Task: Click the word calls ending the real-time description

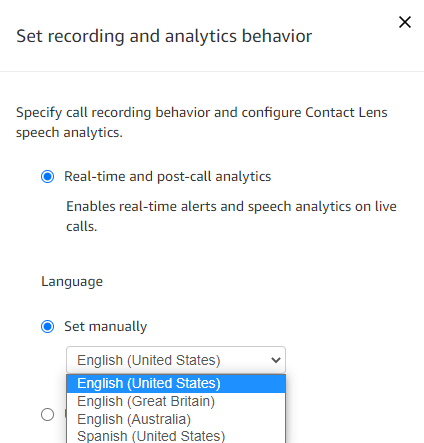Action: point(81,227)
